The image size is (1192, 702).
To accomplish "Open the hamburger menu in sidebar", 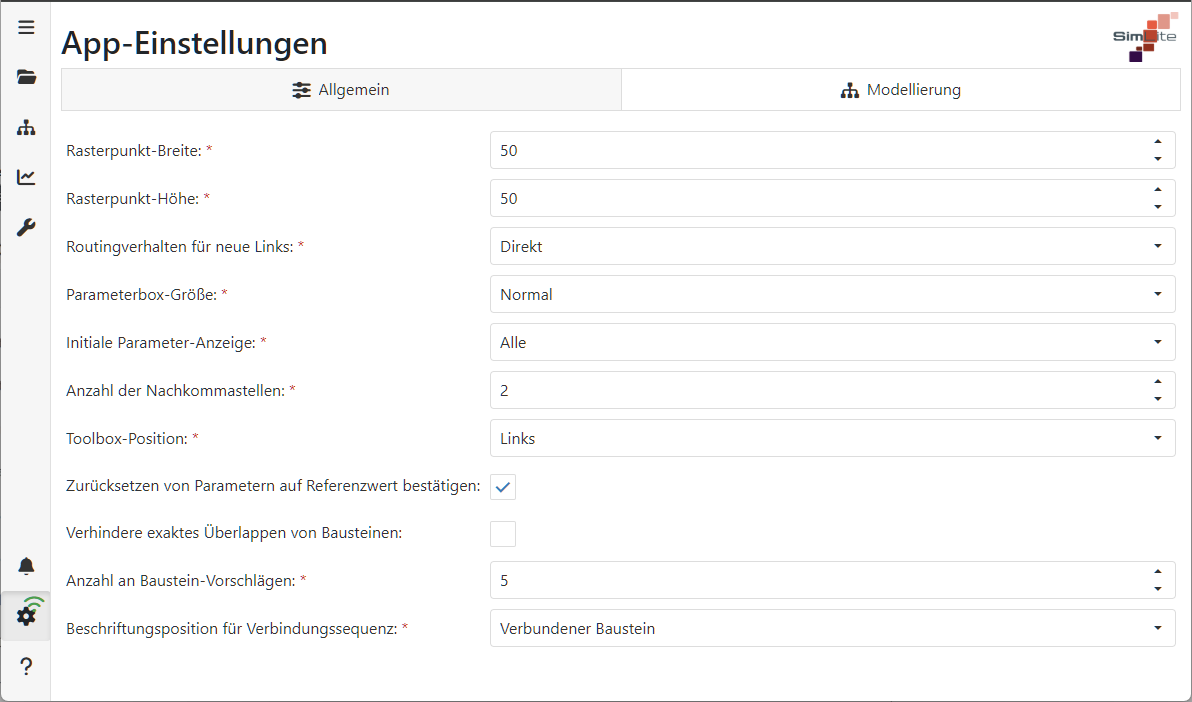I will 26,27.
